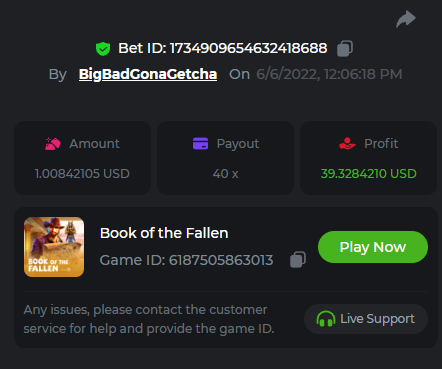Click the share arrow icon
The image size is (442, 369).
(x=406, y=19)
